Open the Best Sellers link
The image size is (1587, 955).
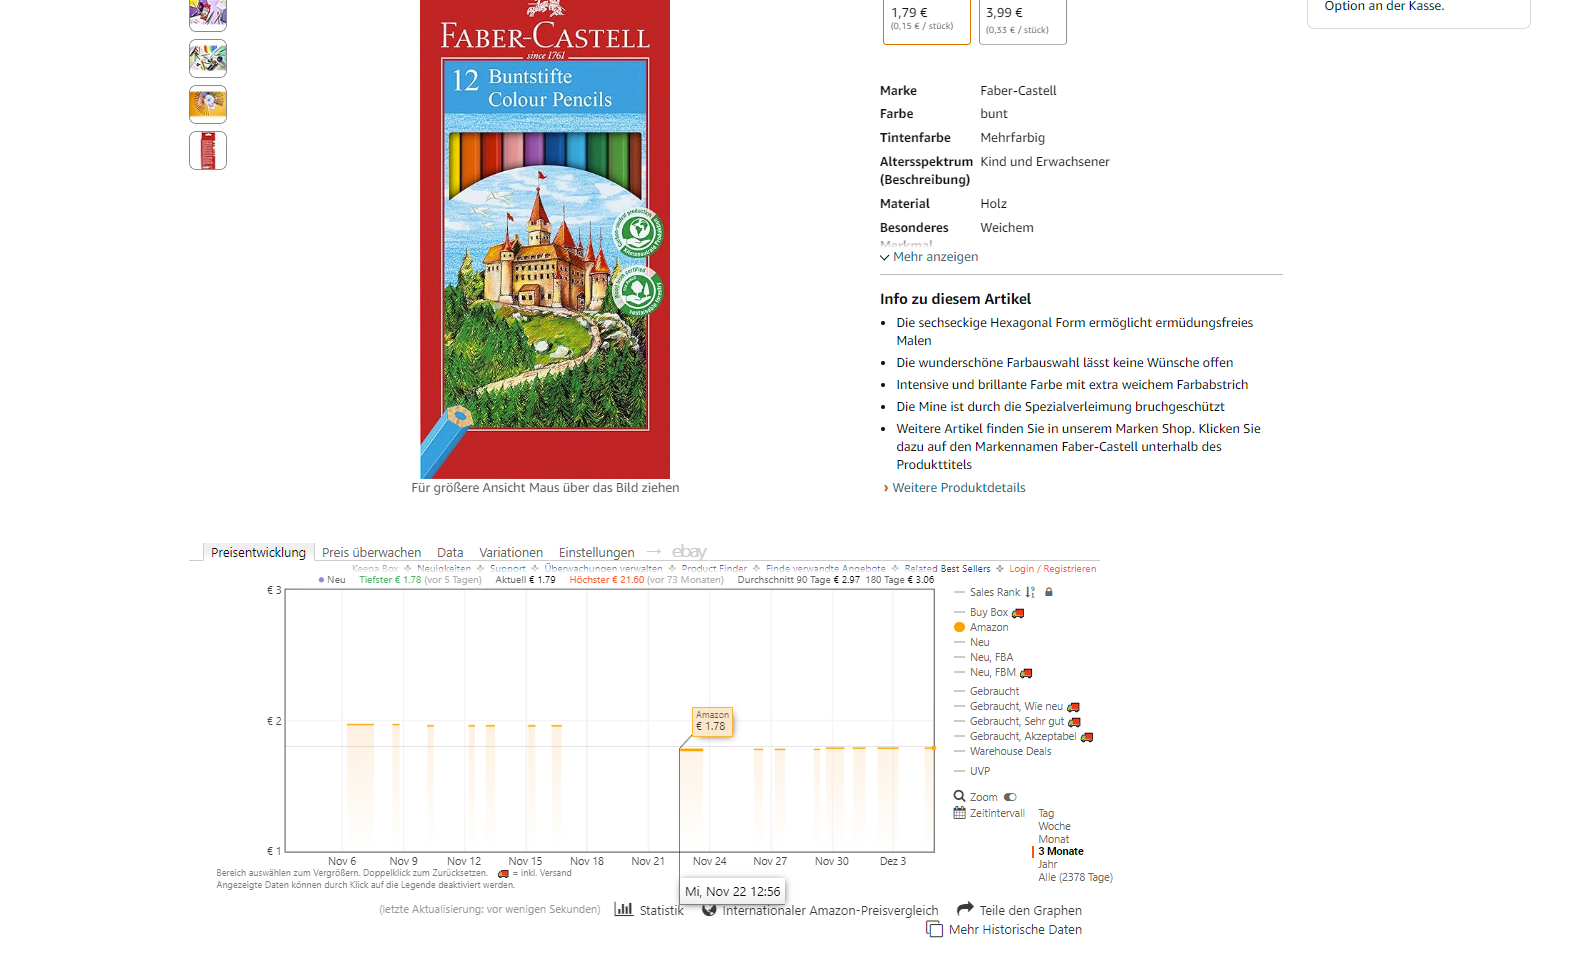(965, 568)
